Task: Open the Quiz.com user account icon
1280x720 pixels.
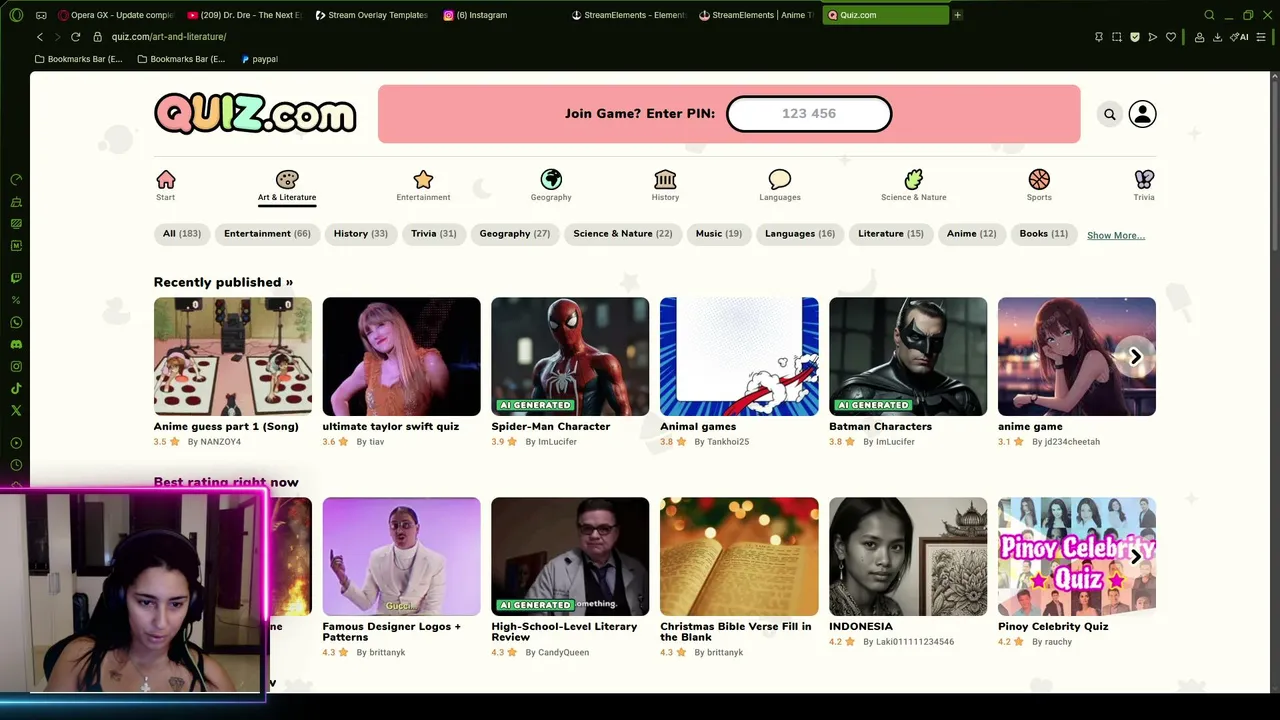Action: [1142, 114]
